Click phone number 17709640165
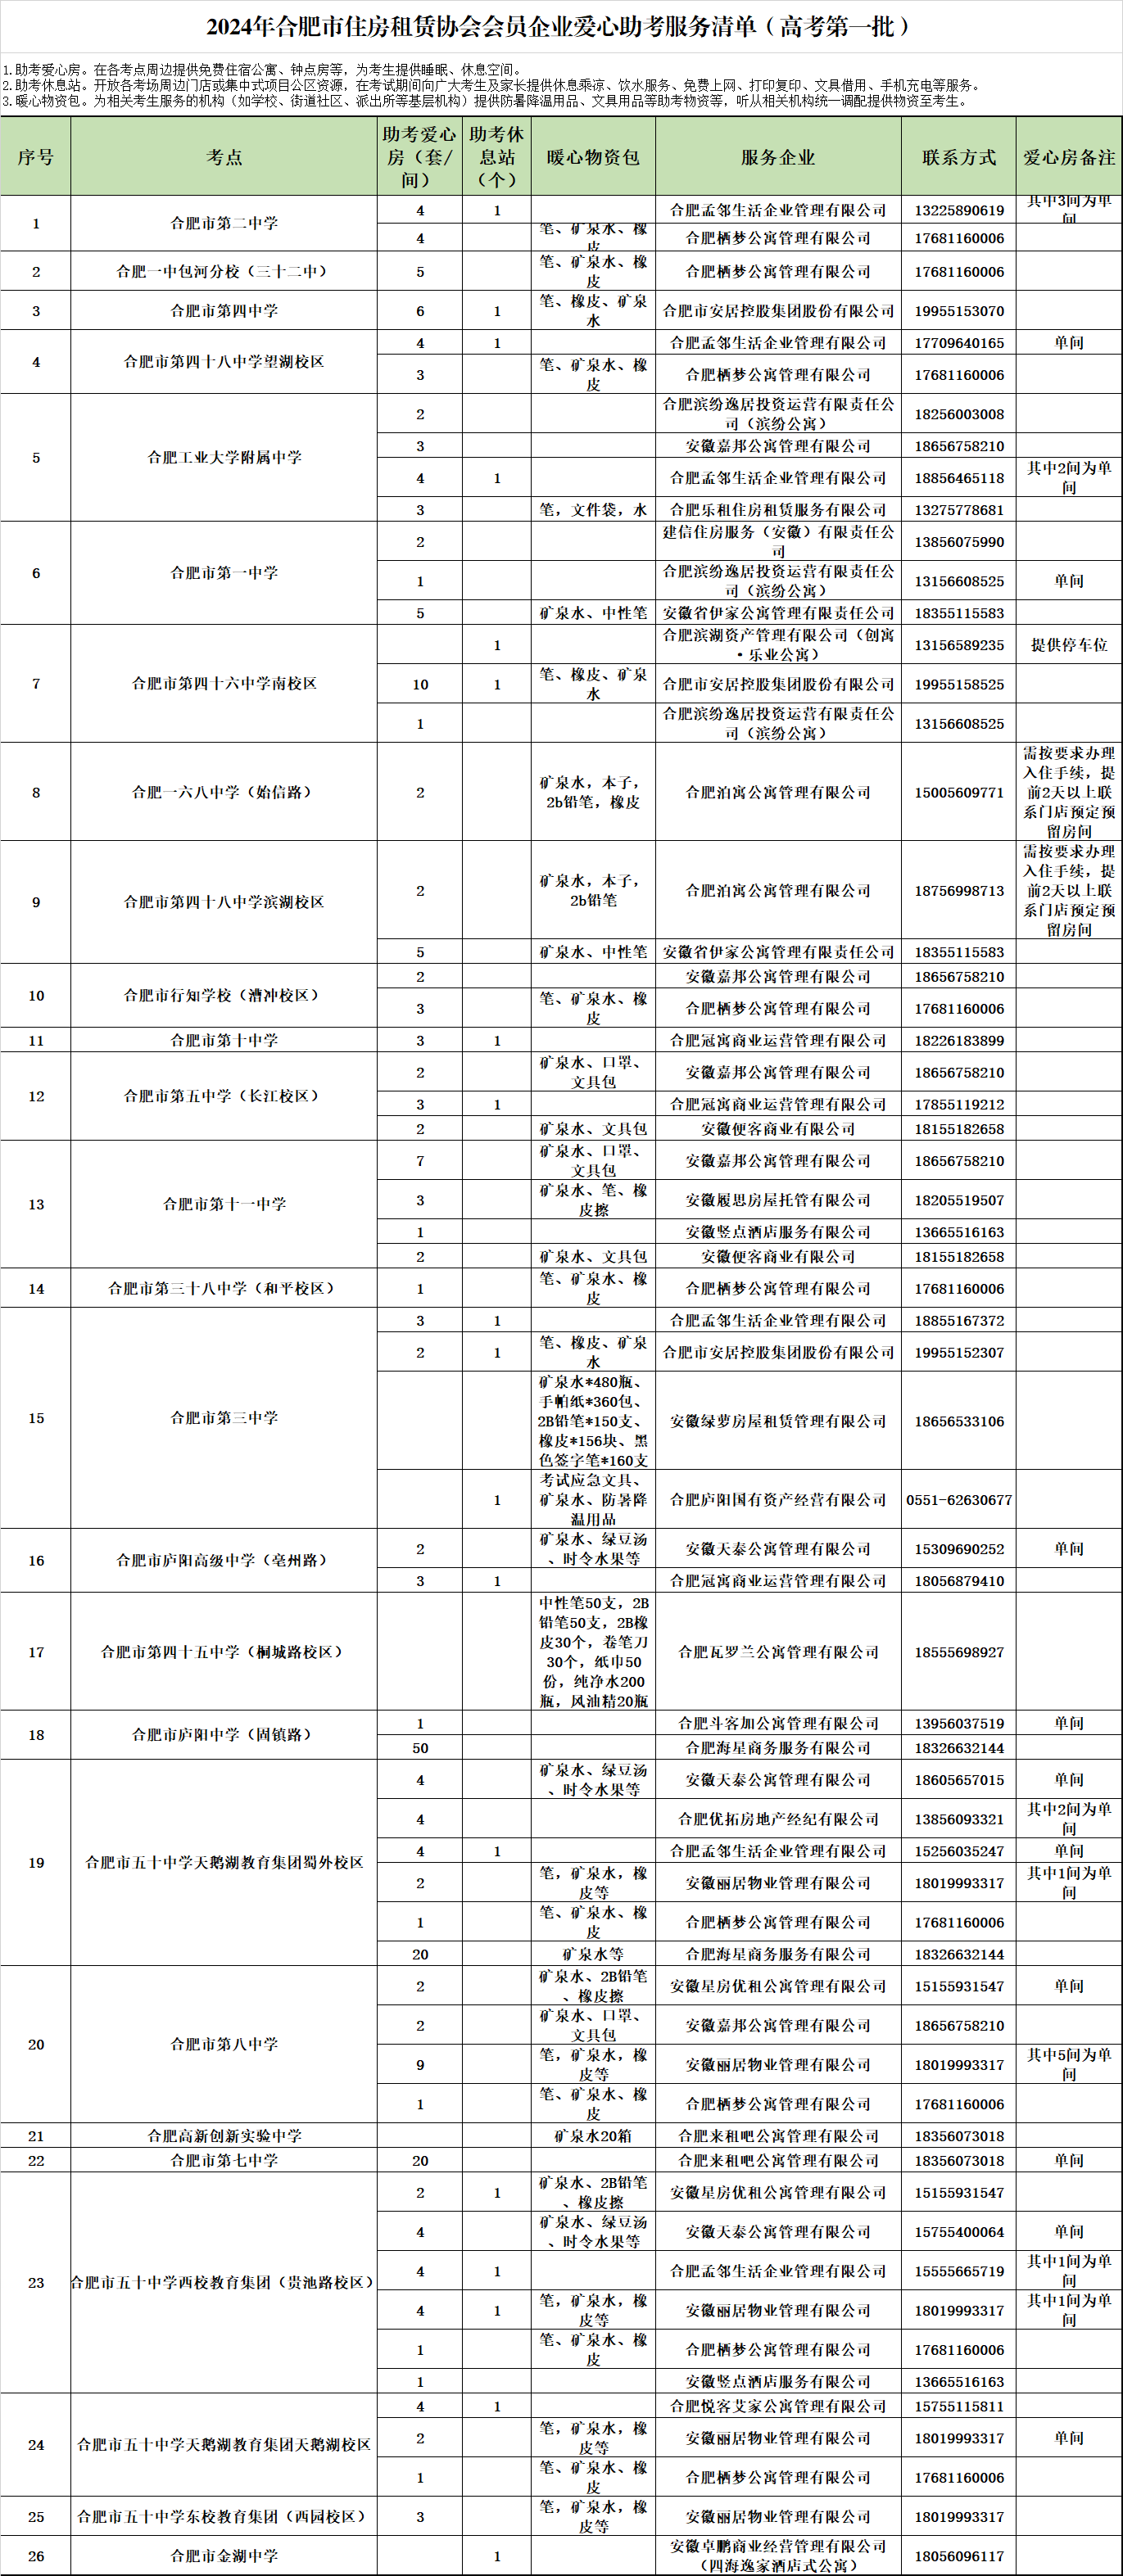The height and width of the screenshot is (2576, 1123). (959, 343)
